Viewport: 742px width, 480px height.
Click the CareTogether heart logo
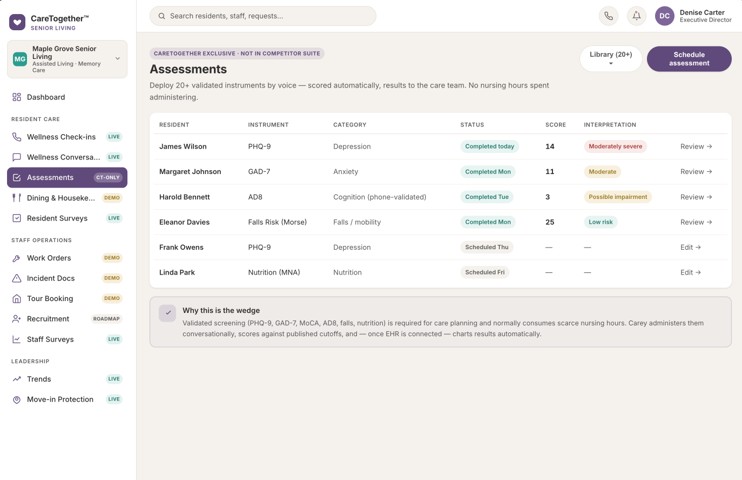click(x=18, y=22)
